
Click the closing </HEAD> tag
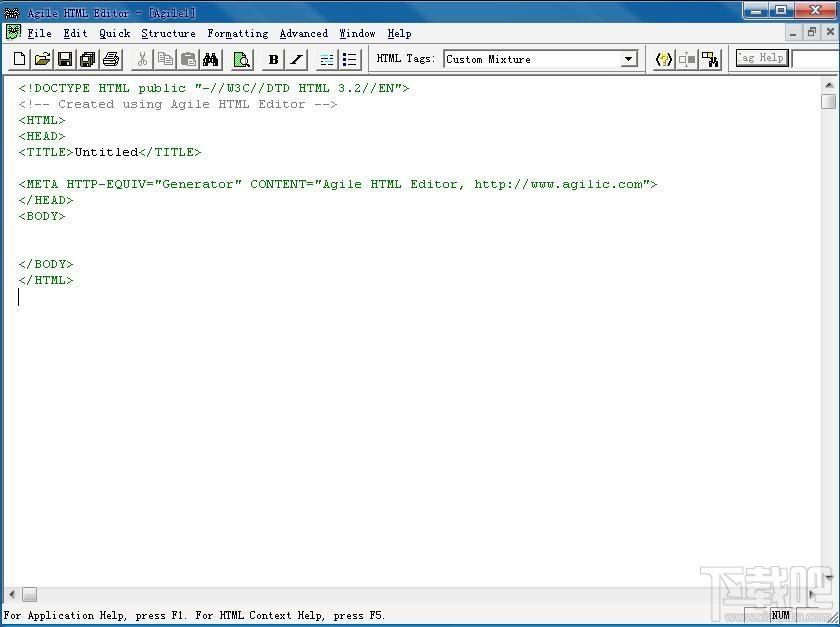point(46,200)
